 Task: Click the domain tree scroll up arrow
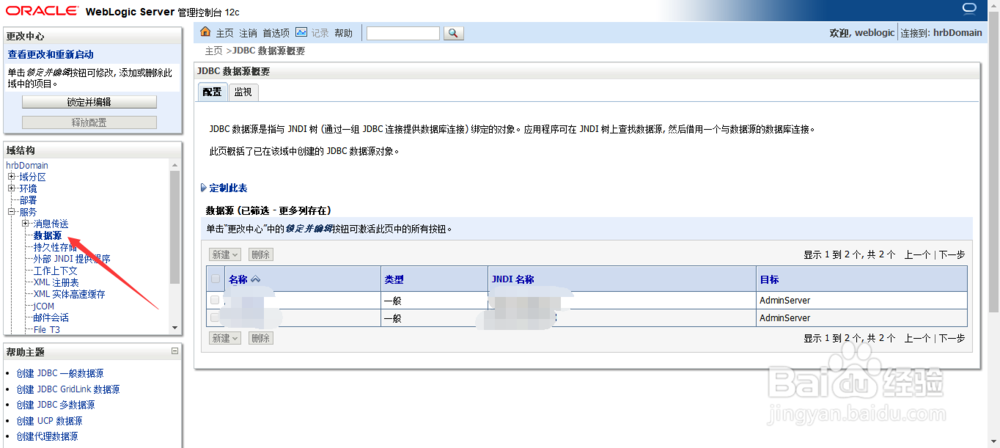tap(175, 165)
